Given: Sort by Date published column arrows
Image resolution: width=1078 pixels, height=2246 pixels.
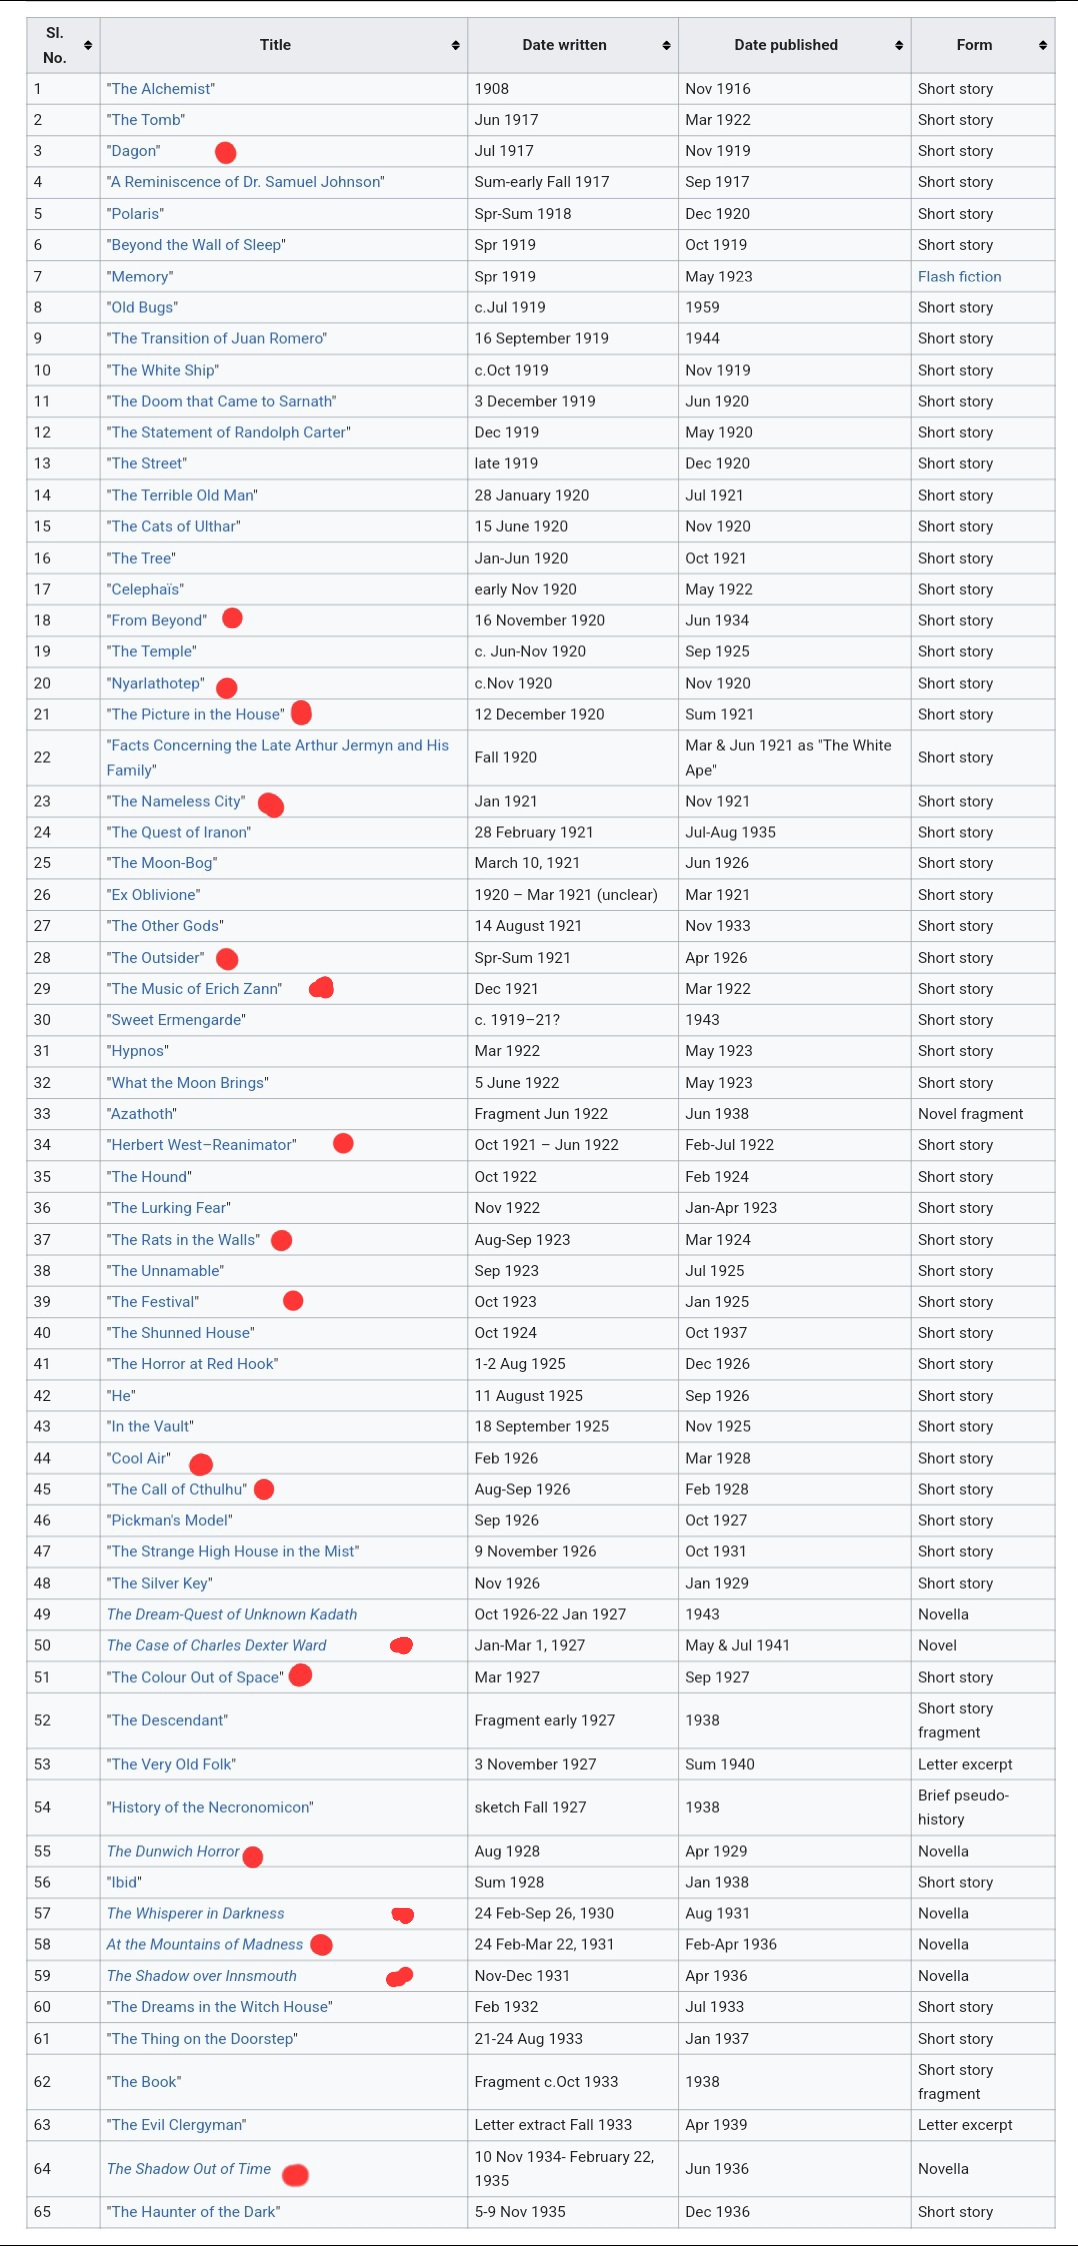Looking at the screenshot, I should (899, 45).
